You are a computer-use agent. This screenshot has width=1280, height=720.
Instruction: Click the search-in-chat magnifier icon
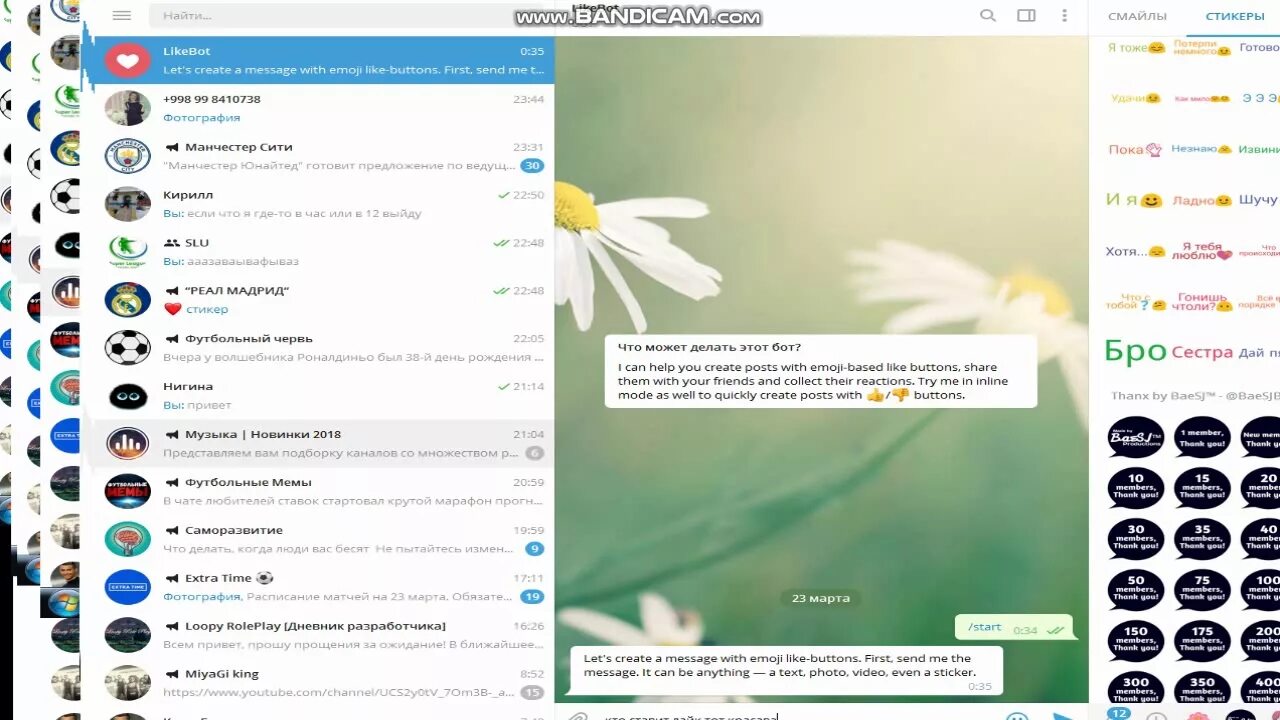coord(988,16)
